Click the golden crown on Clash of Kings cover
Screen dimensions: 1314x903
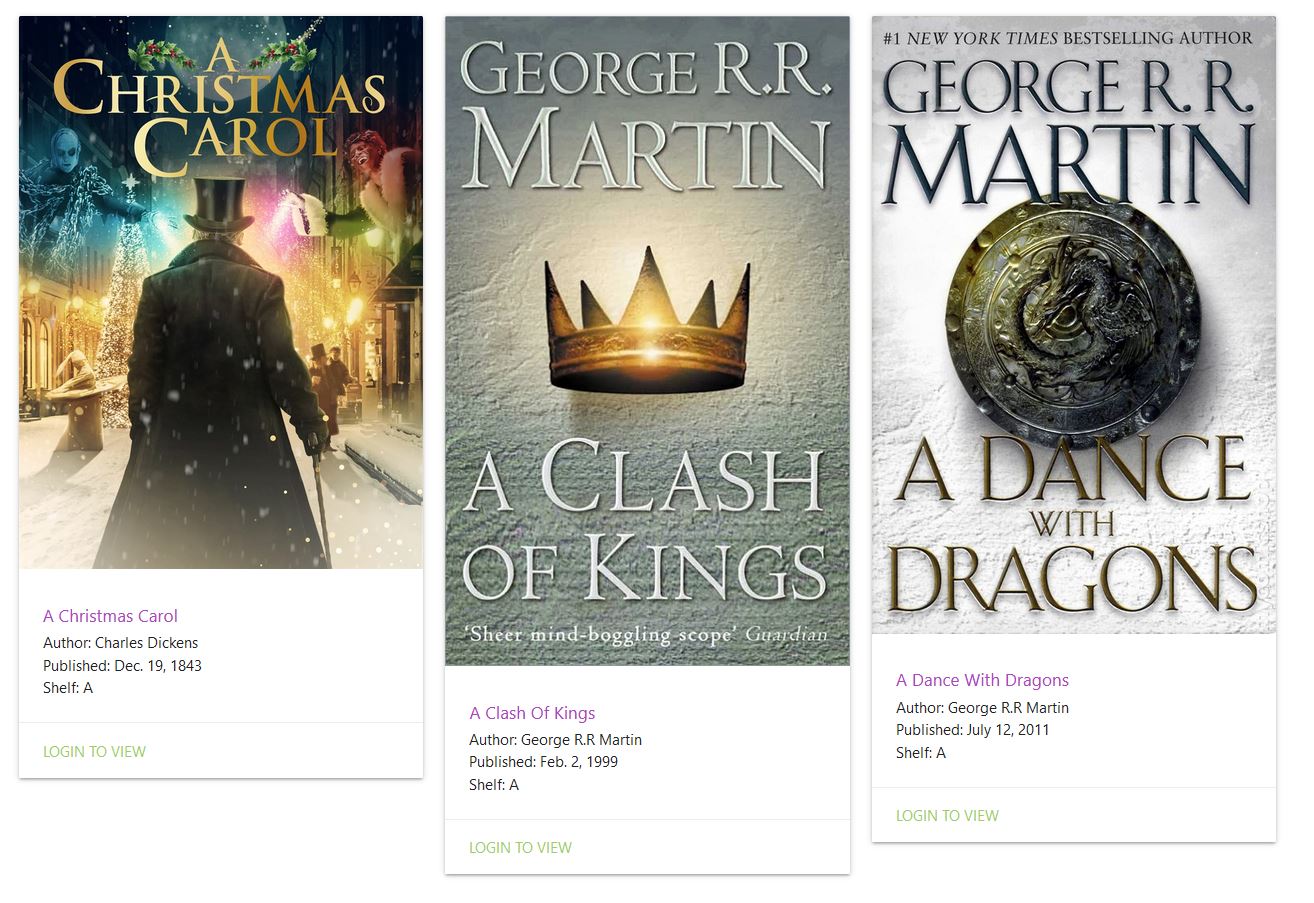(x=647, y=320)
